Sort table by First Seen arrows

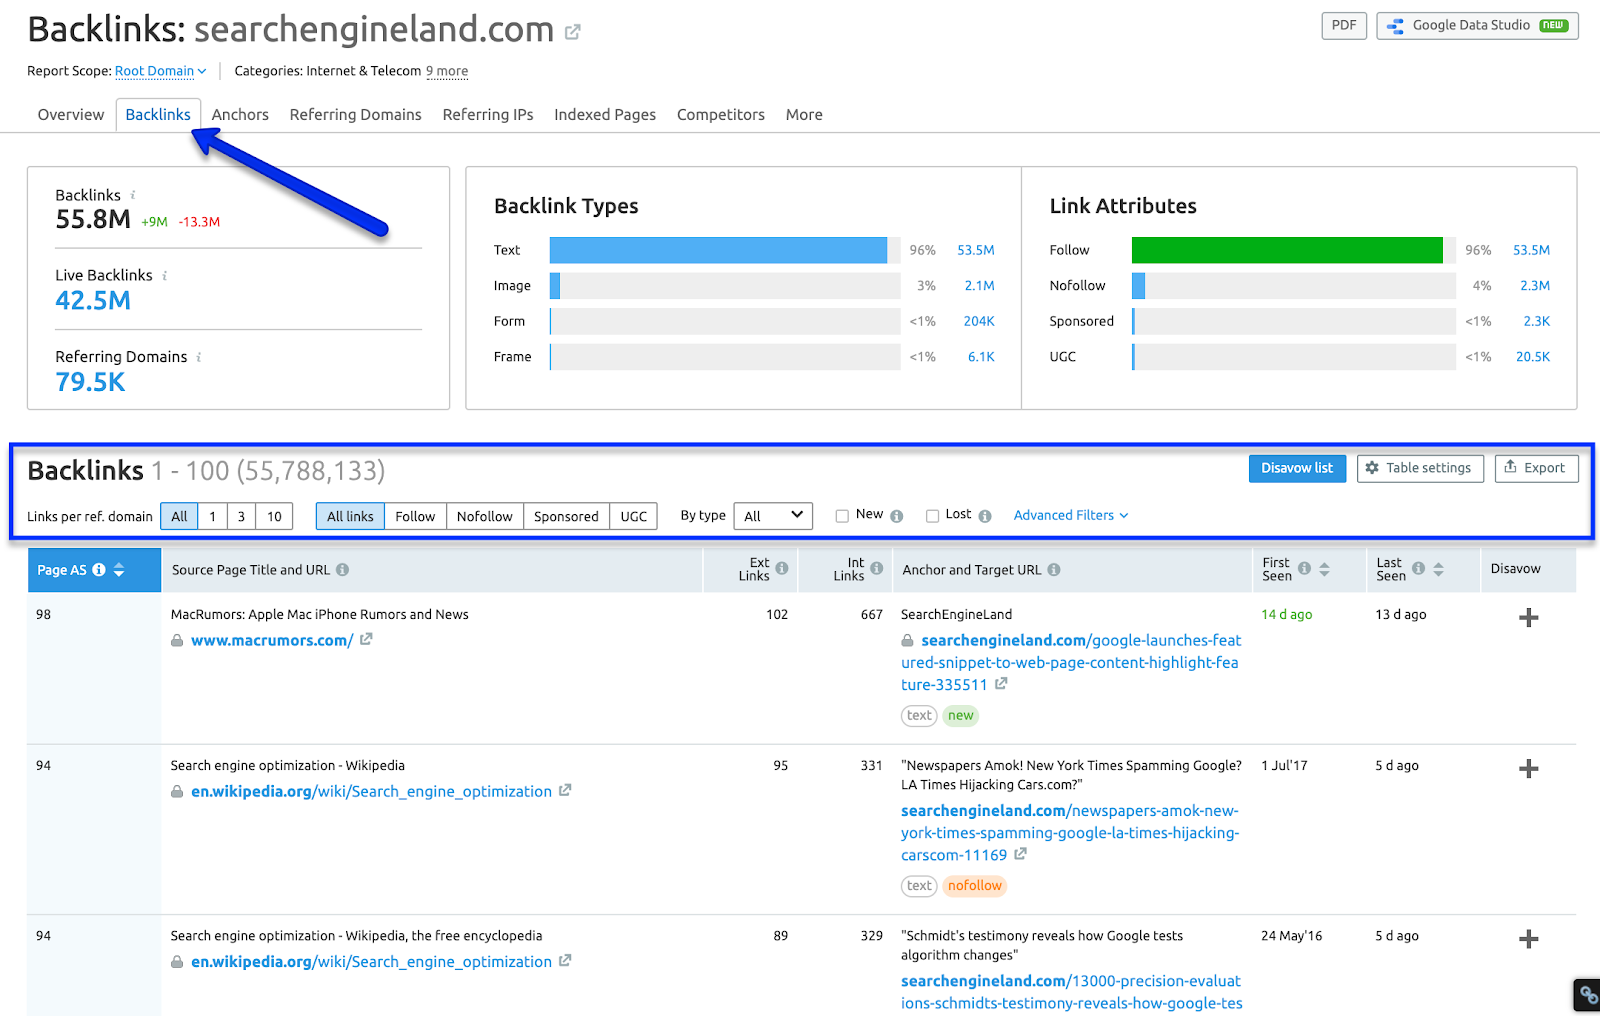click(x=1324, y=569)
